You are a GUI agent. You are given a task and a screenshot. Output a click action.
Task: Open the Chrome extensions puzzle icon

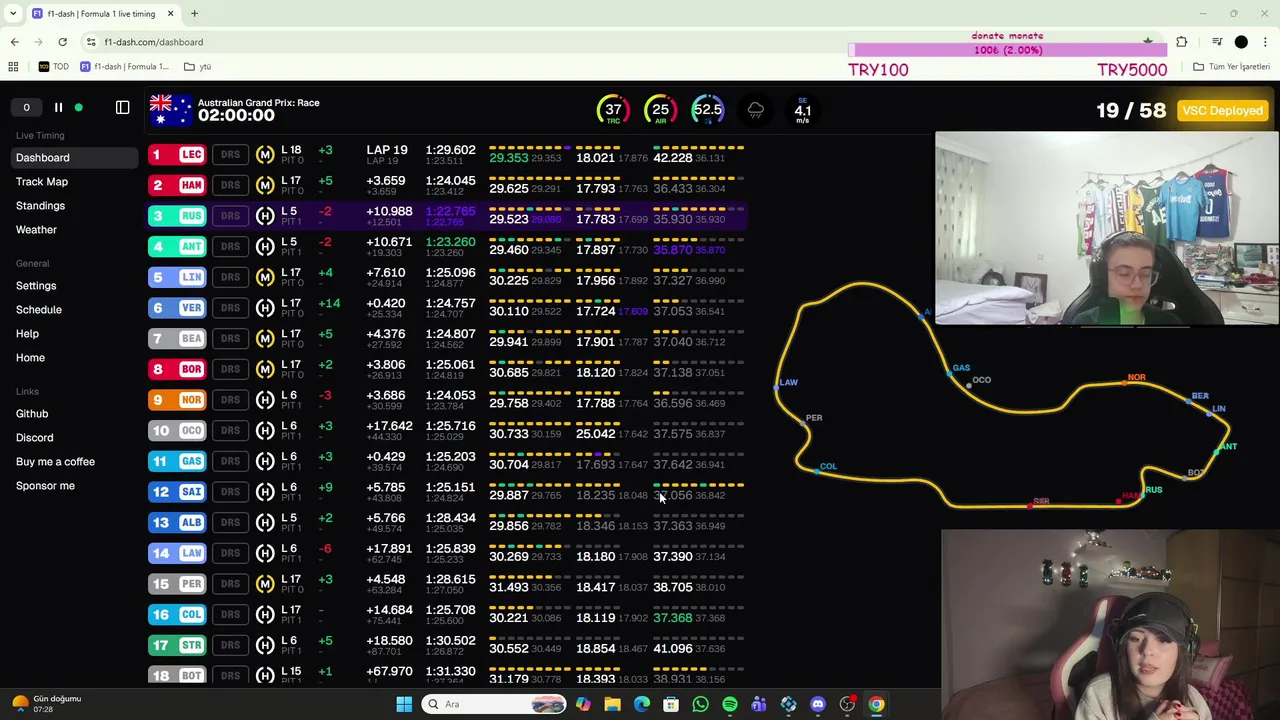click(x=1181, y=42)
